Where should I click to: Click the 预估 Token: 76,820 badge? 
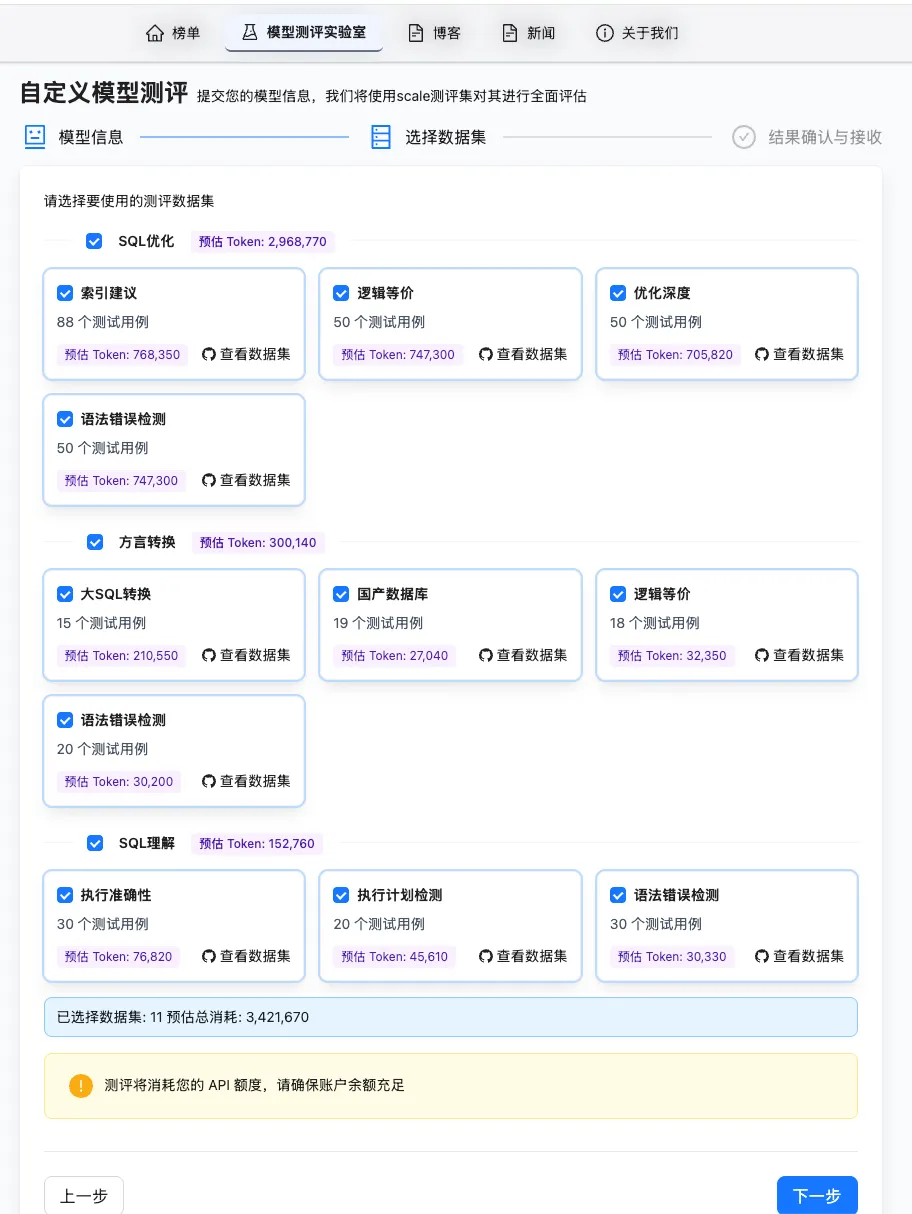point(119,956)
